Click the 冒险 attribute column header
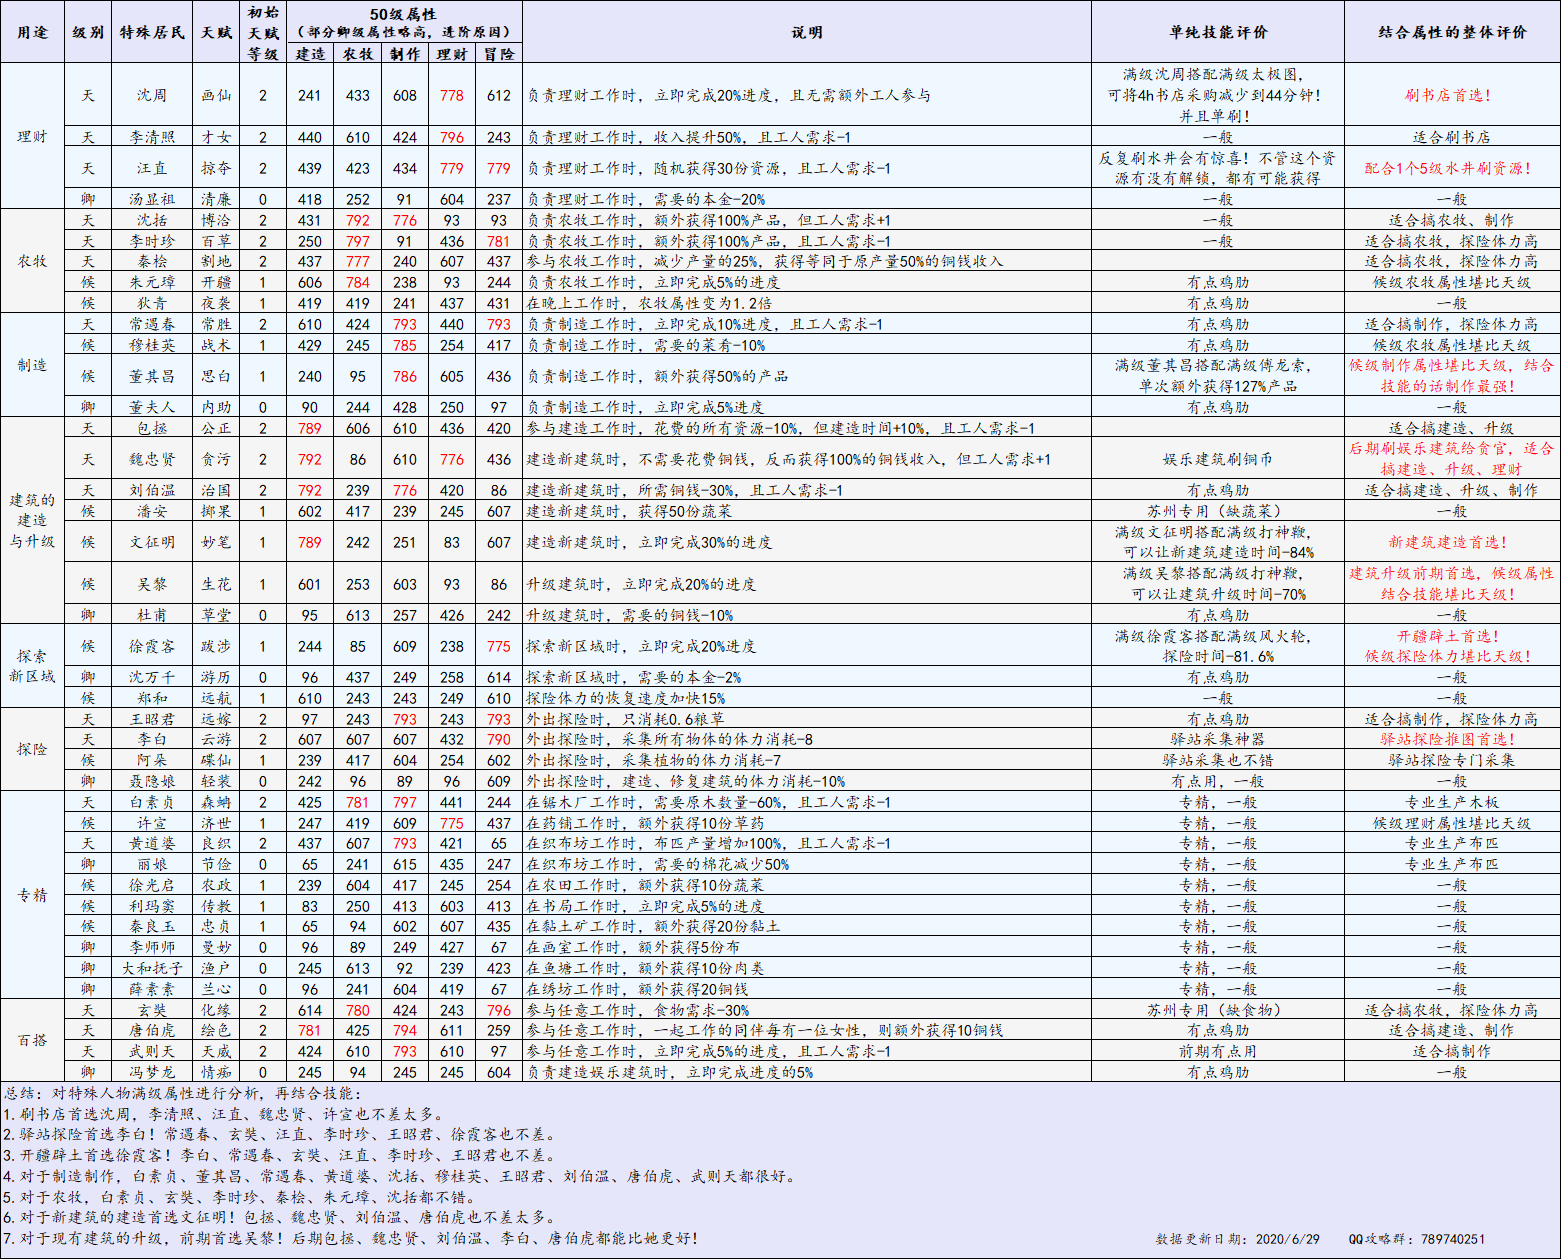 [499, 54]
